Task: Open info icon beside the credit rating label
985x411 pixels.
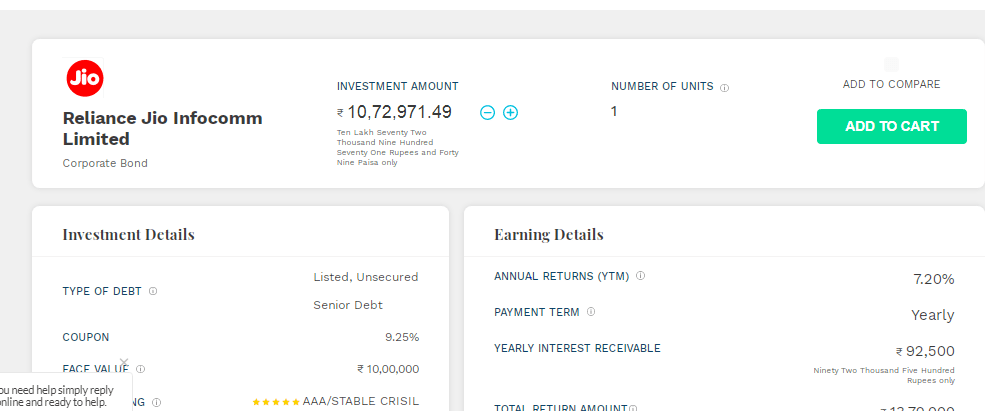Action: click(x=156, y=402)
